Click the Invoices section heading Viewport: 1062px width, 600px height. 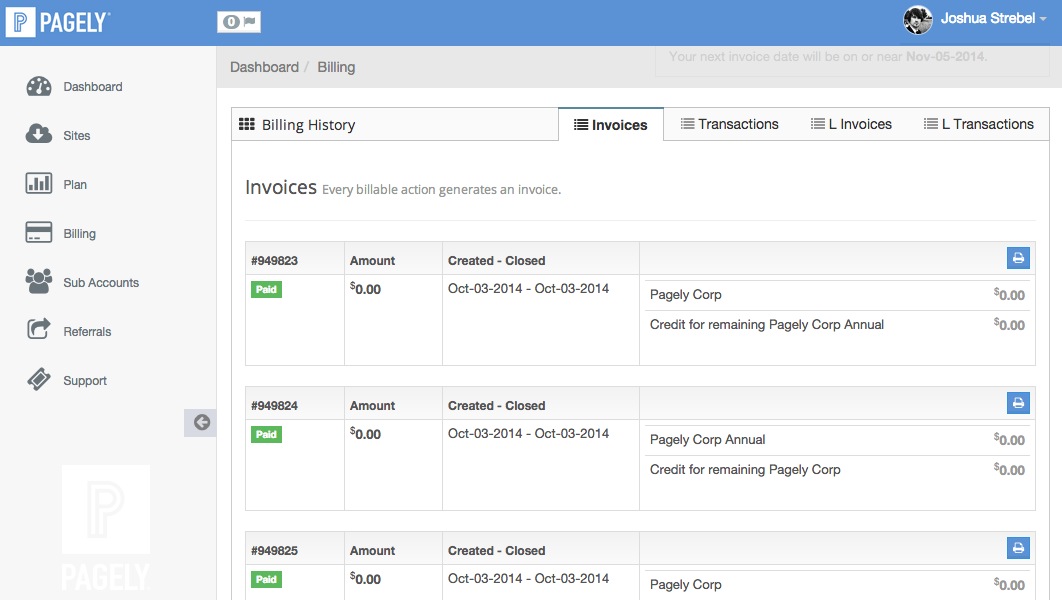pos(281,187)
